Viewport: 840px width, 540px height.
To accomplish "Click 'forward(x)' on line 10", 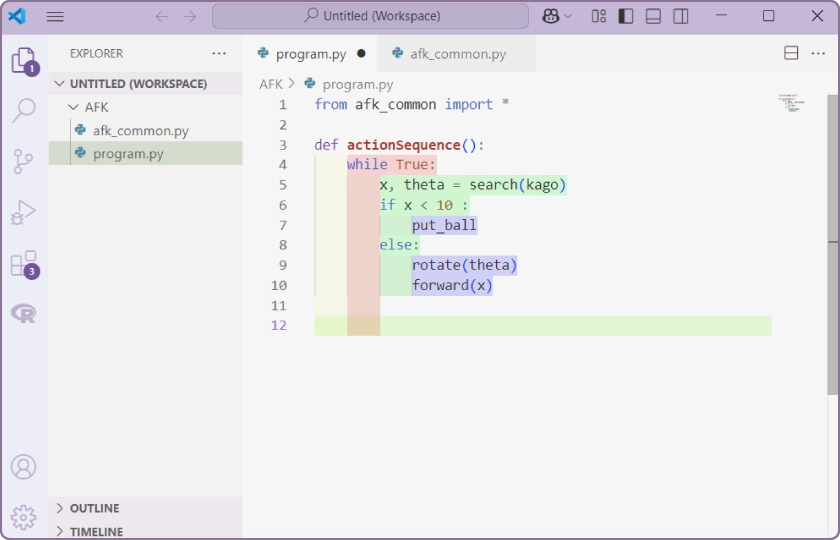I will [452, 285].
